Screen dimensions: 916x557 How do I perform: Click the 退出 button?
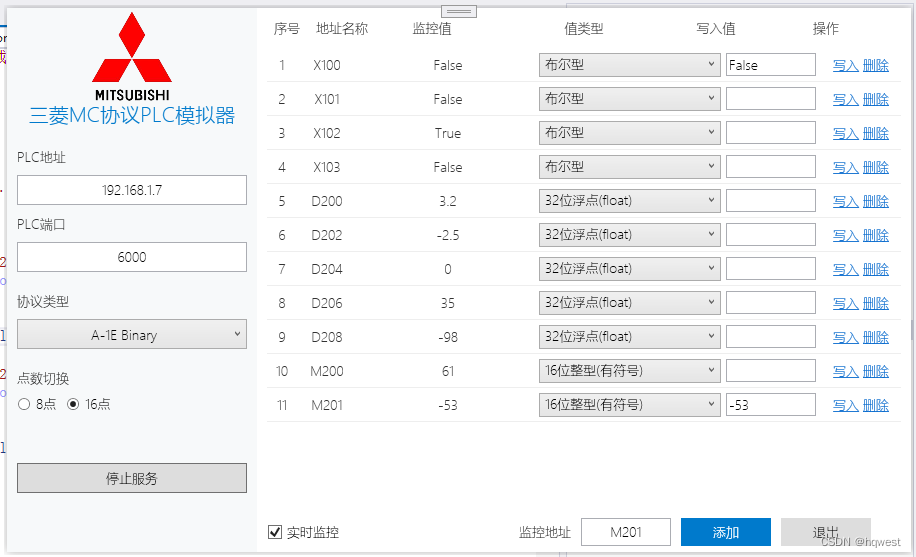tap(825, 532)
